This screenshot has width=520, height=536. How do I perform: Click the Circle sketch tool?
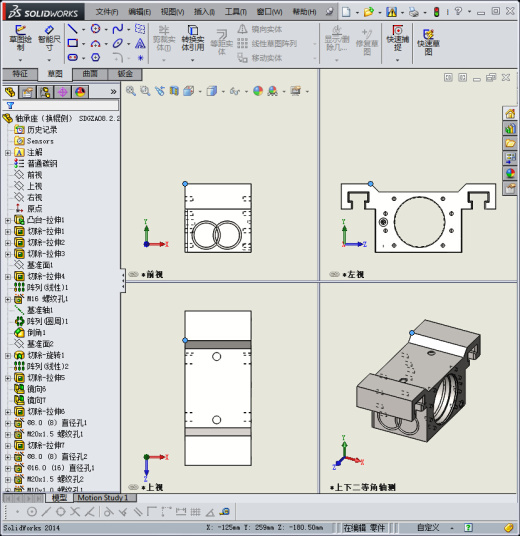(x=95, y=29)
